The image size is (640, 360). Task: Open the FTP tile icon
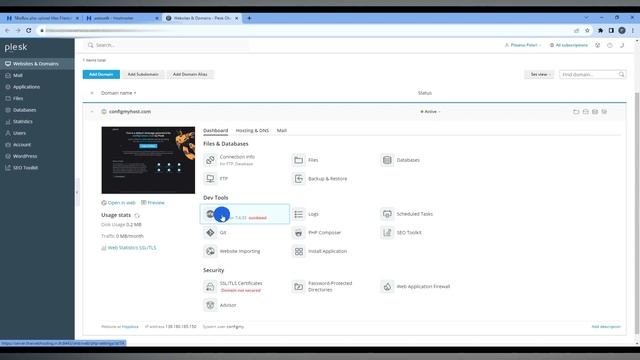(x=210, y=179)
